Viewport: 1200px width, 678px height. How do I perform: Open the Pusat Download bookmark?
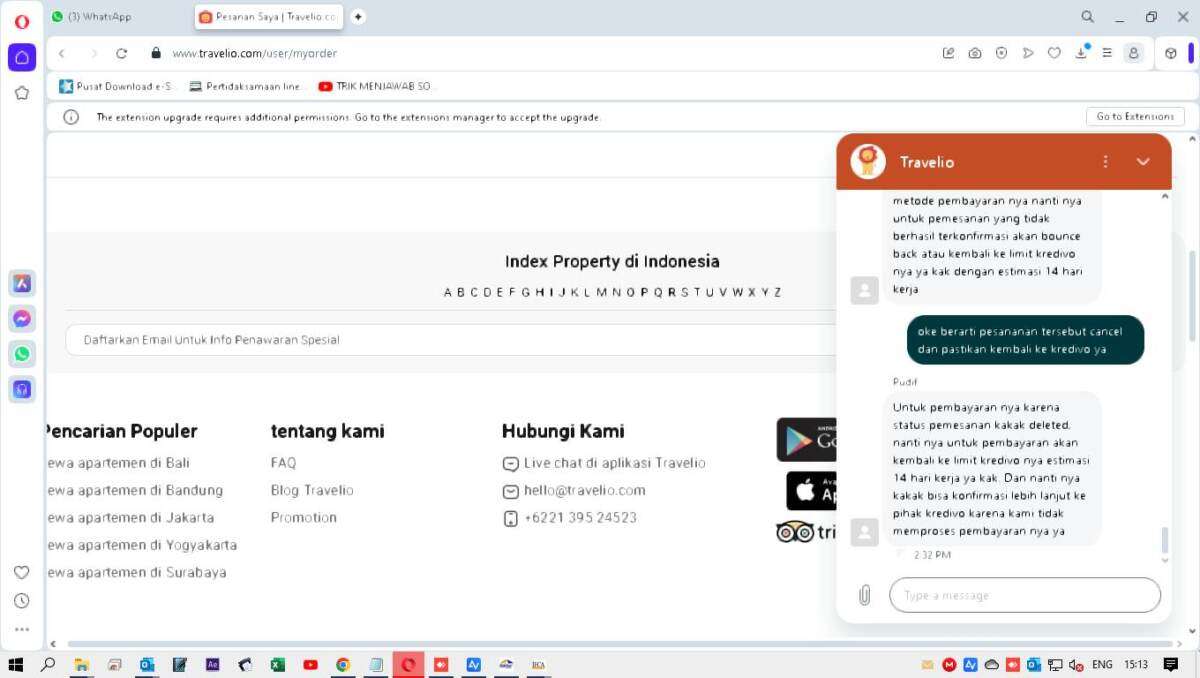(x=116, y=86)
